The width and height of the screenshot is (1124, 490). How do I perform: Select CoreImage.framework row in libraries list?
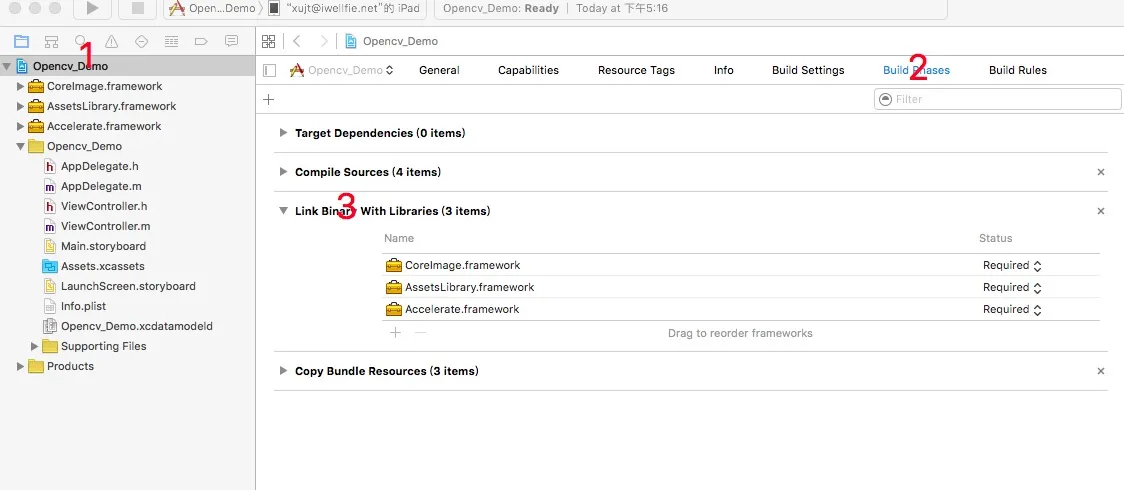(741, 265)
